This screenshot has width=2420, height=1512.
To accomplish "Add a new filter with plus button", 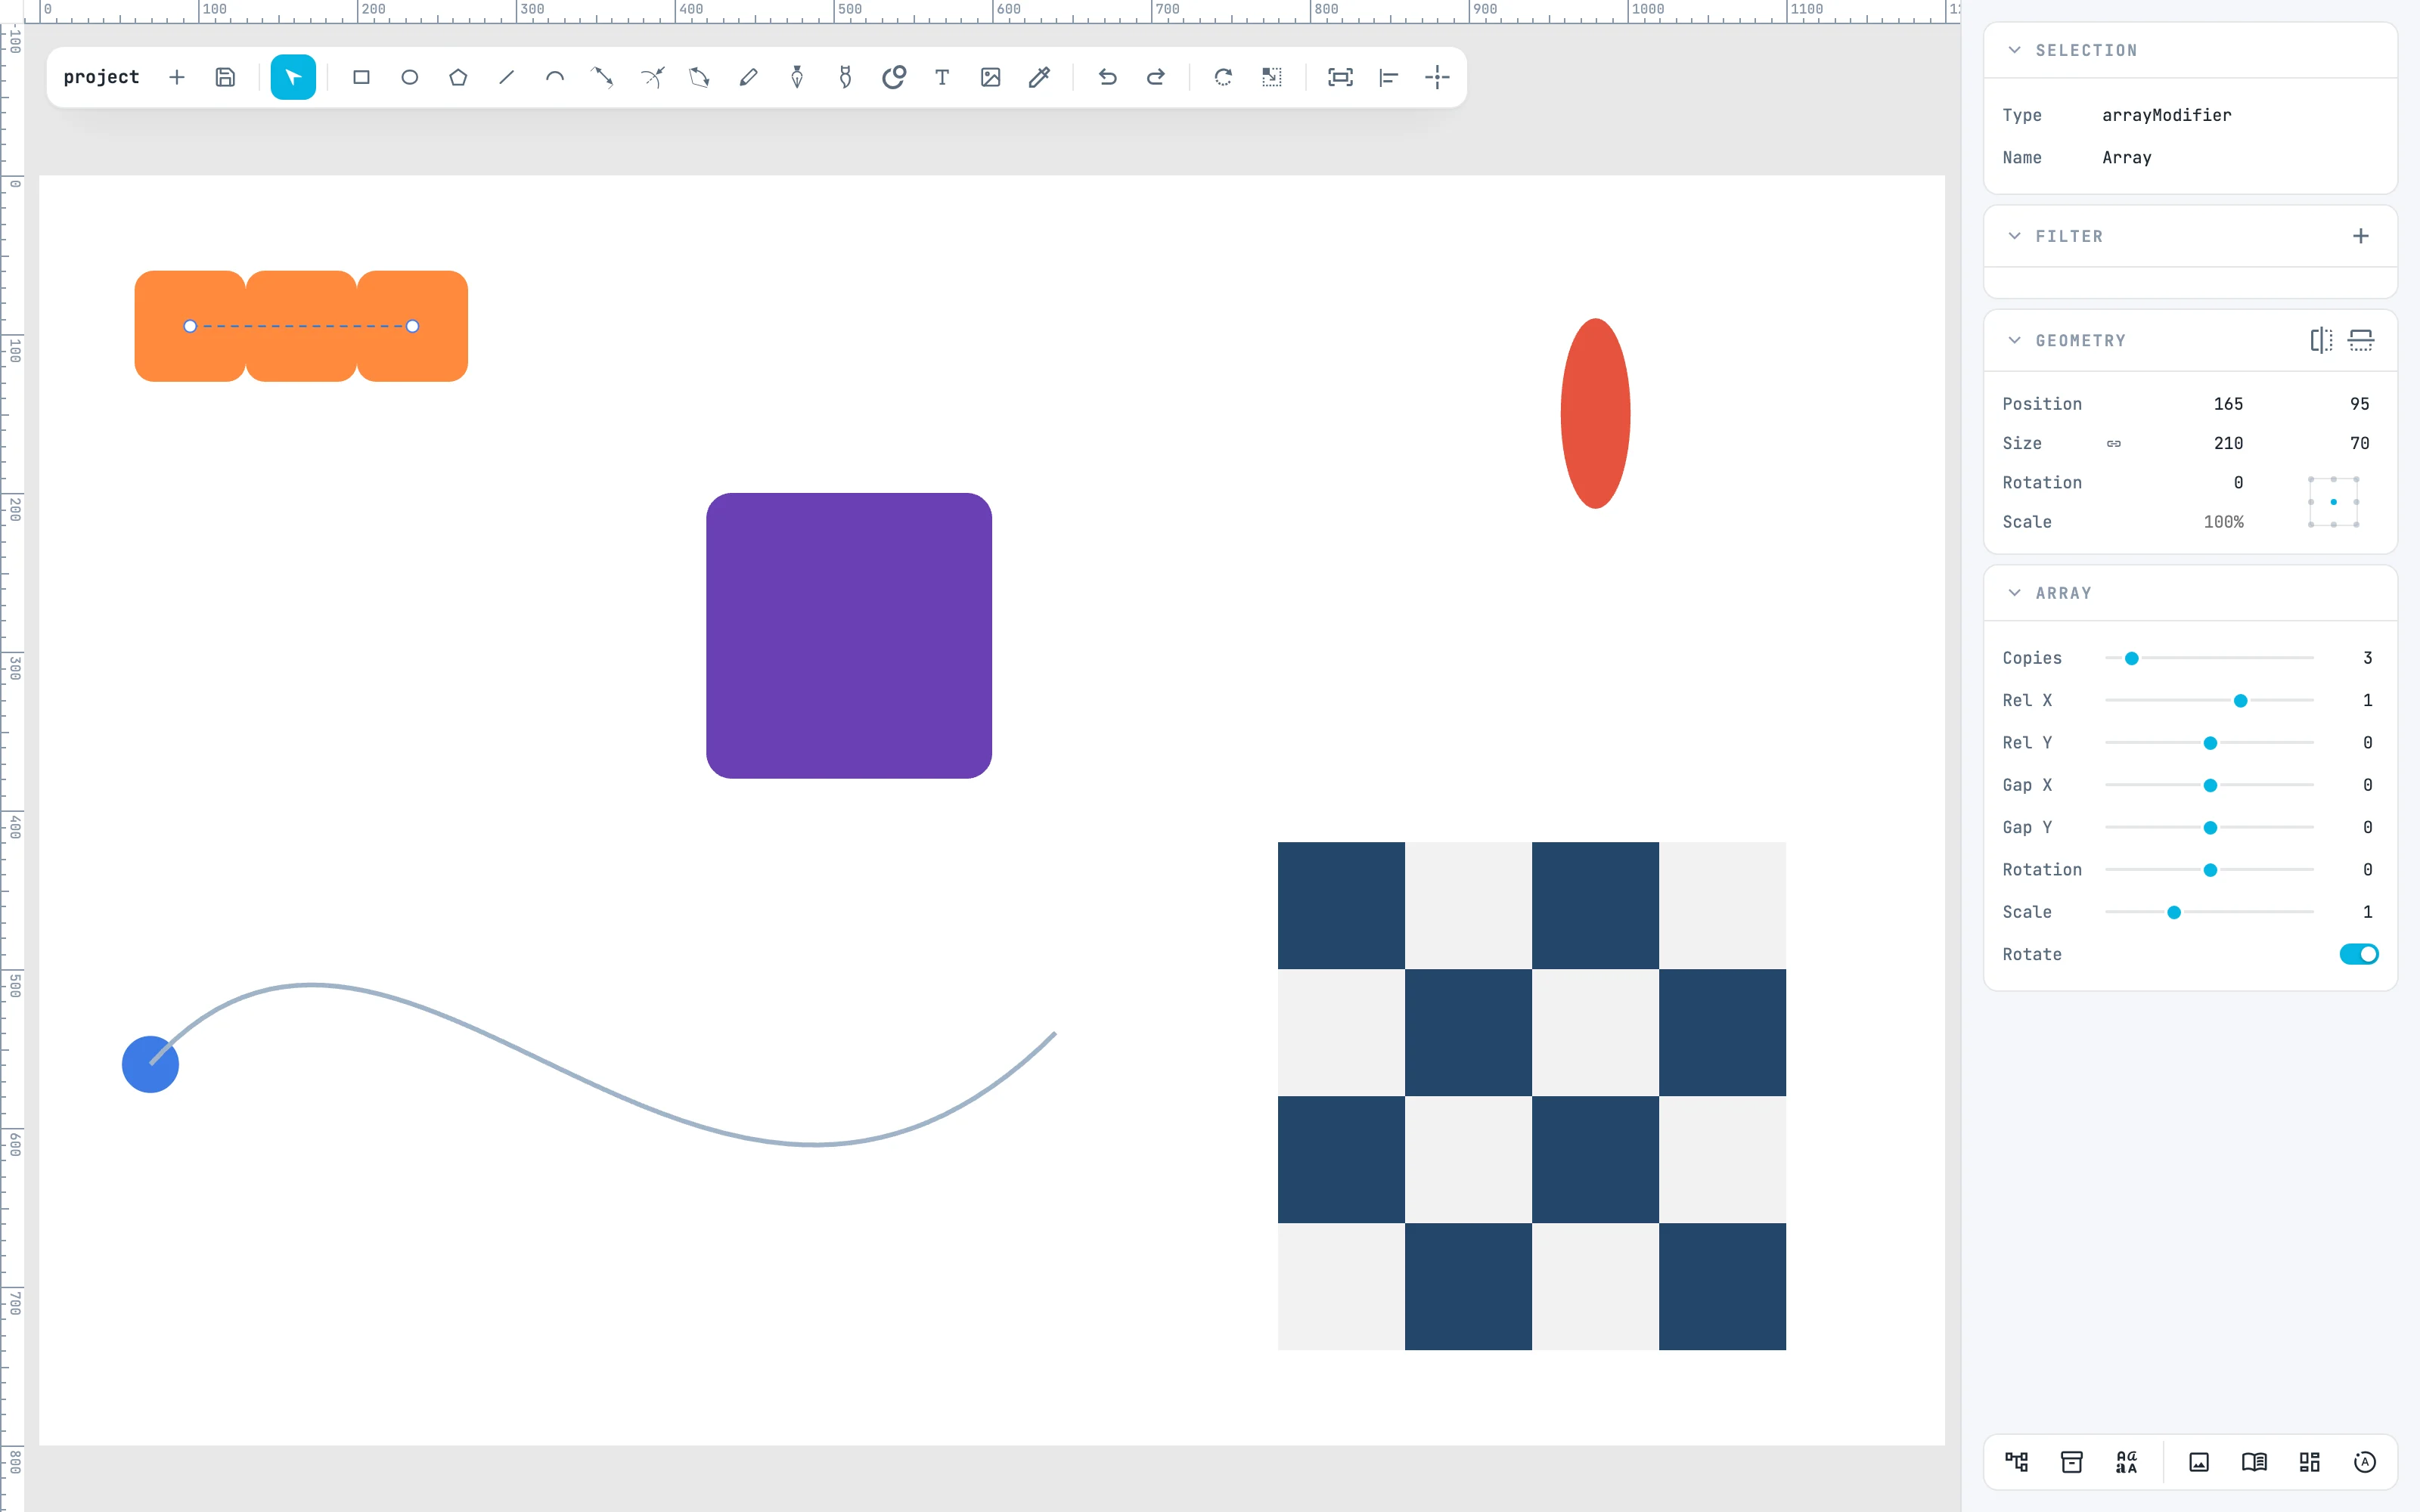I will point(2361,236).
